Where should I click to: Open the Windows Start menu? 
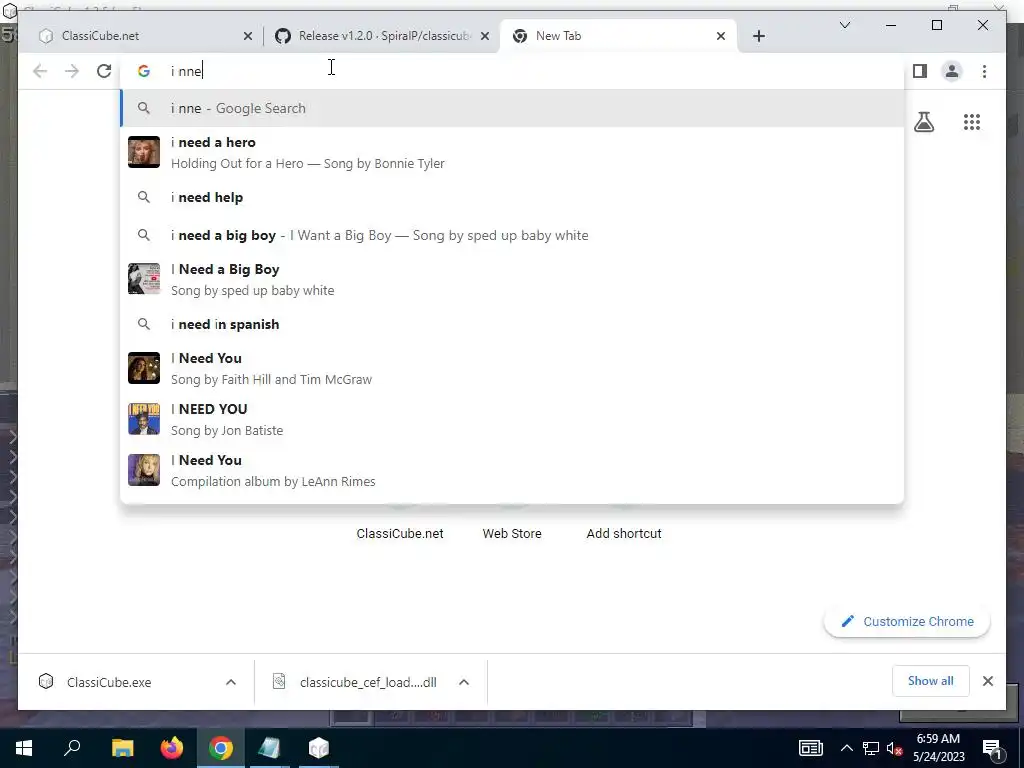(24, 748)
